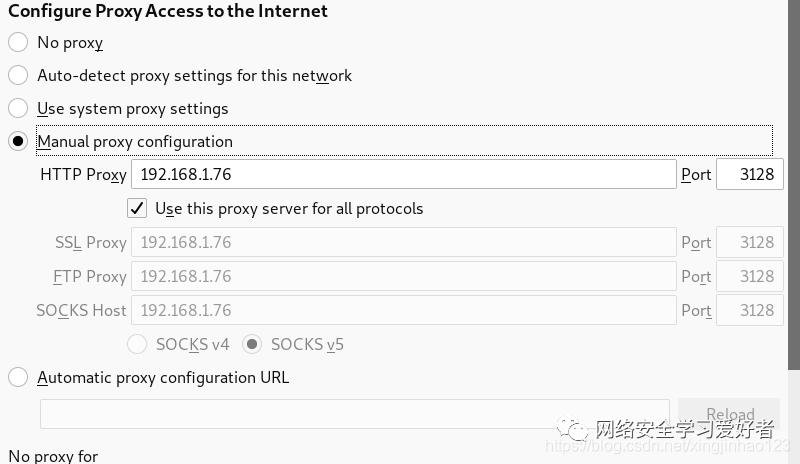
Task: Click the FTP Proxy port field
Action: (x=749, y=276)
